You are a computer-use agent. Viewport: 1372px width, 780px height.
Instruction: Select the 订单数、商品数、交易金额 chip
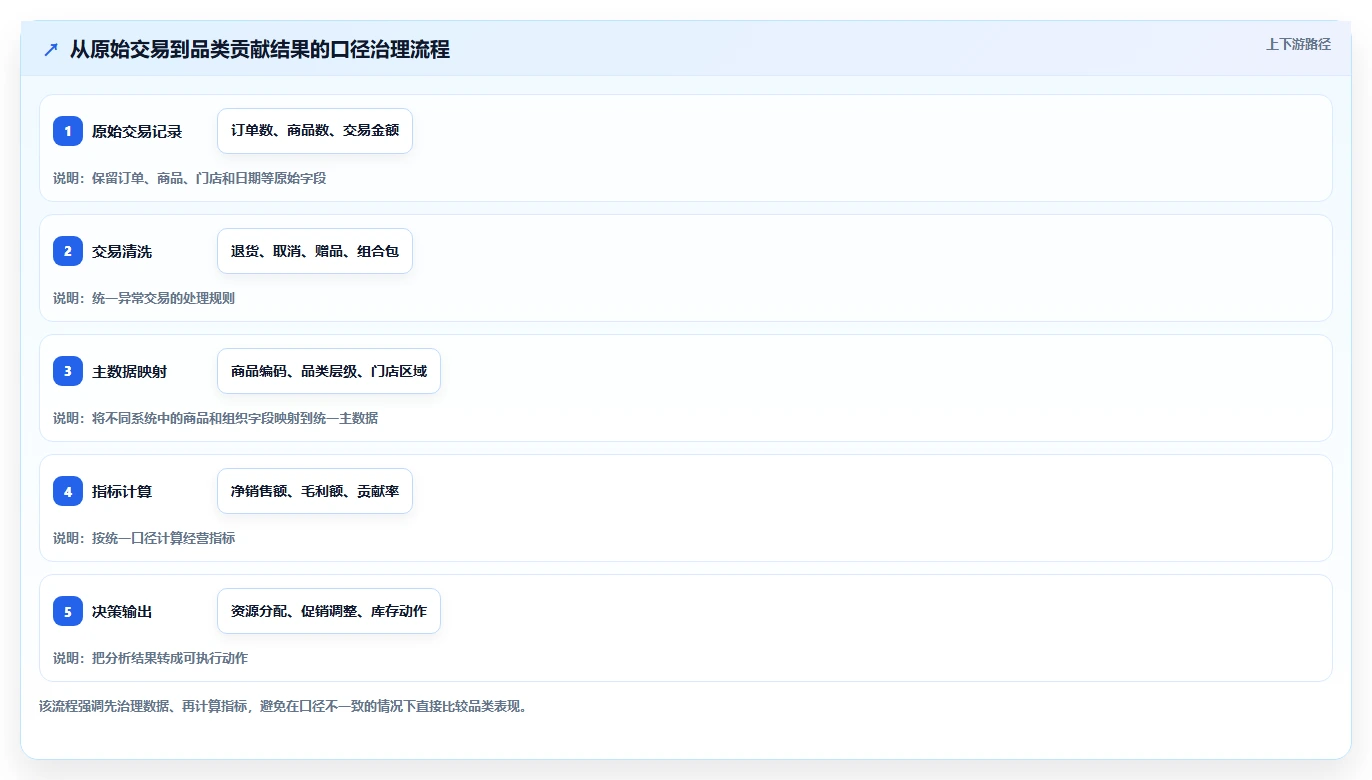[x=315, y=131]
